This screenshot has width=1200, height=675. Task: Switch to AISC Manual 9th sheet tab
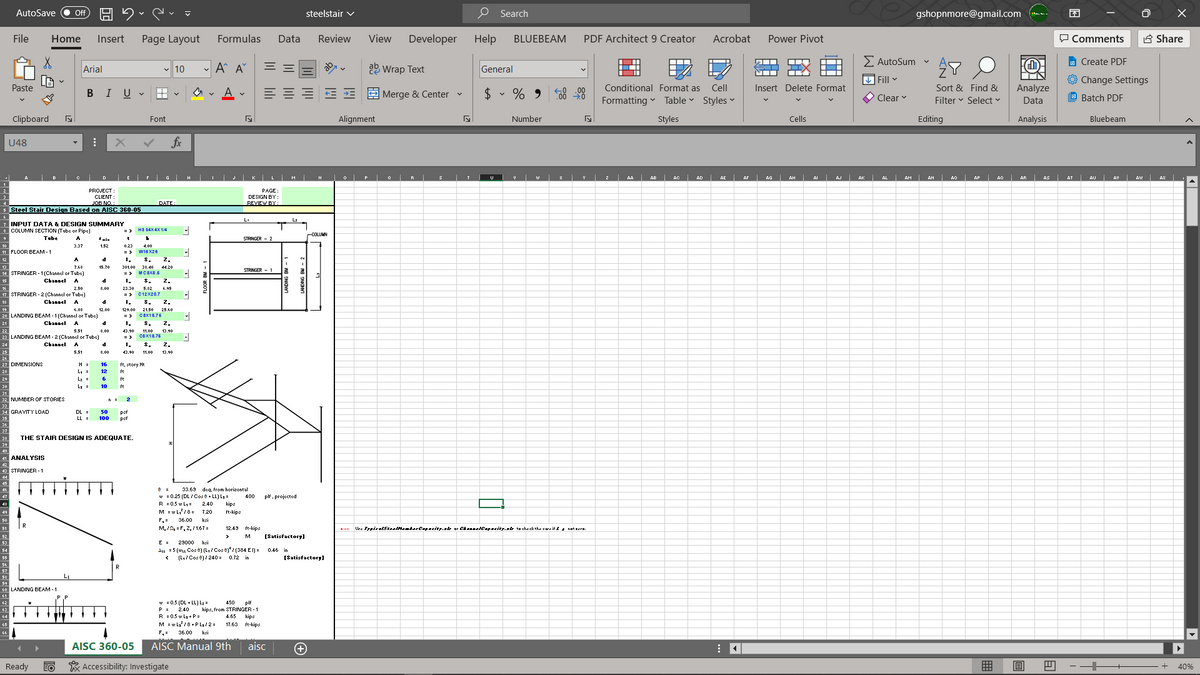[191, 647]
